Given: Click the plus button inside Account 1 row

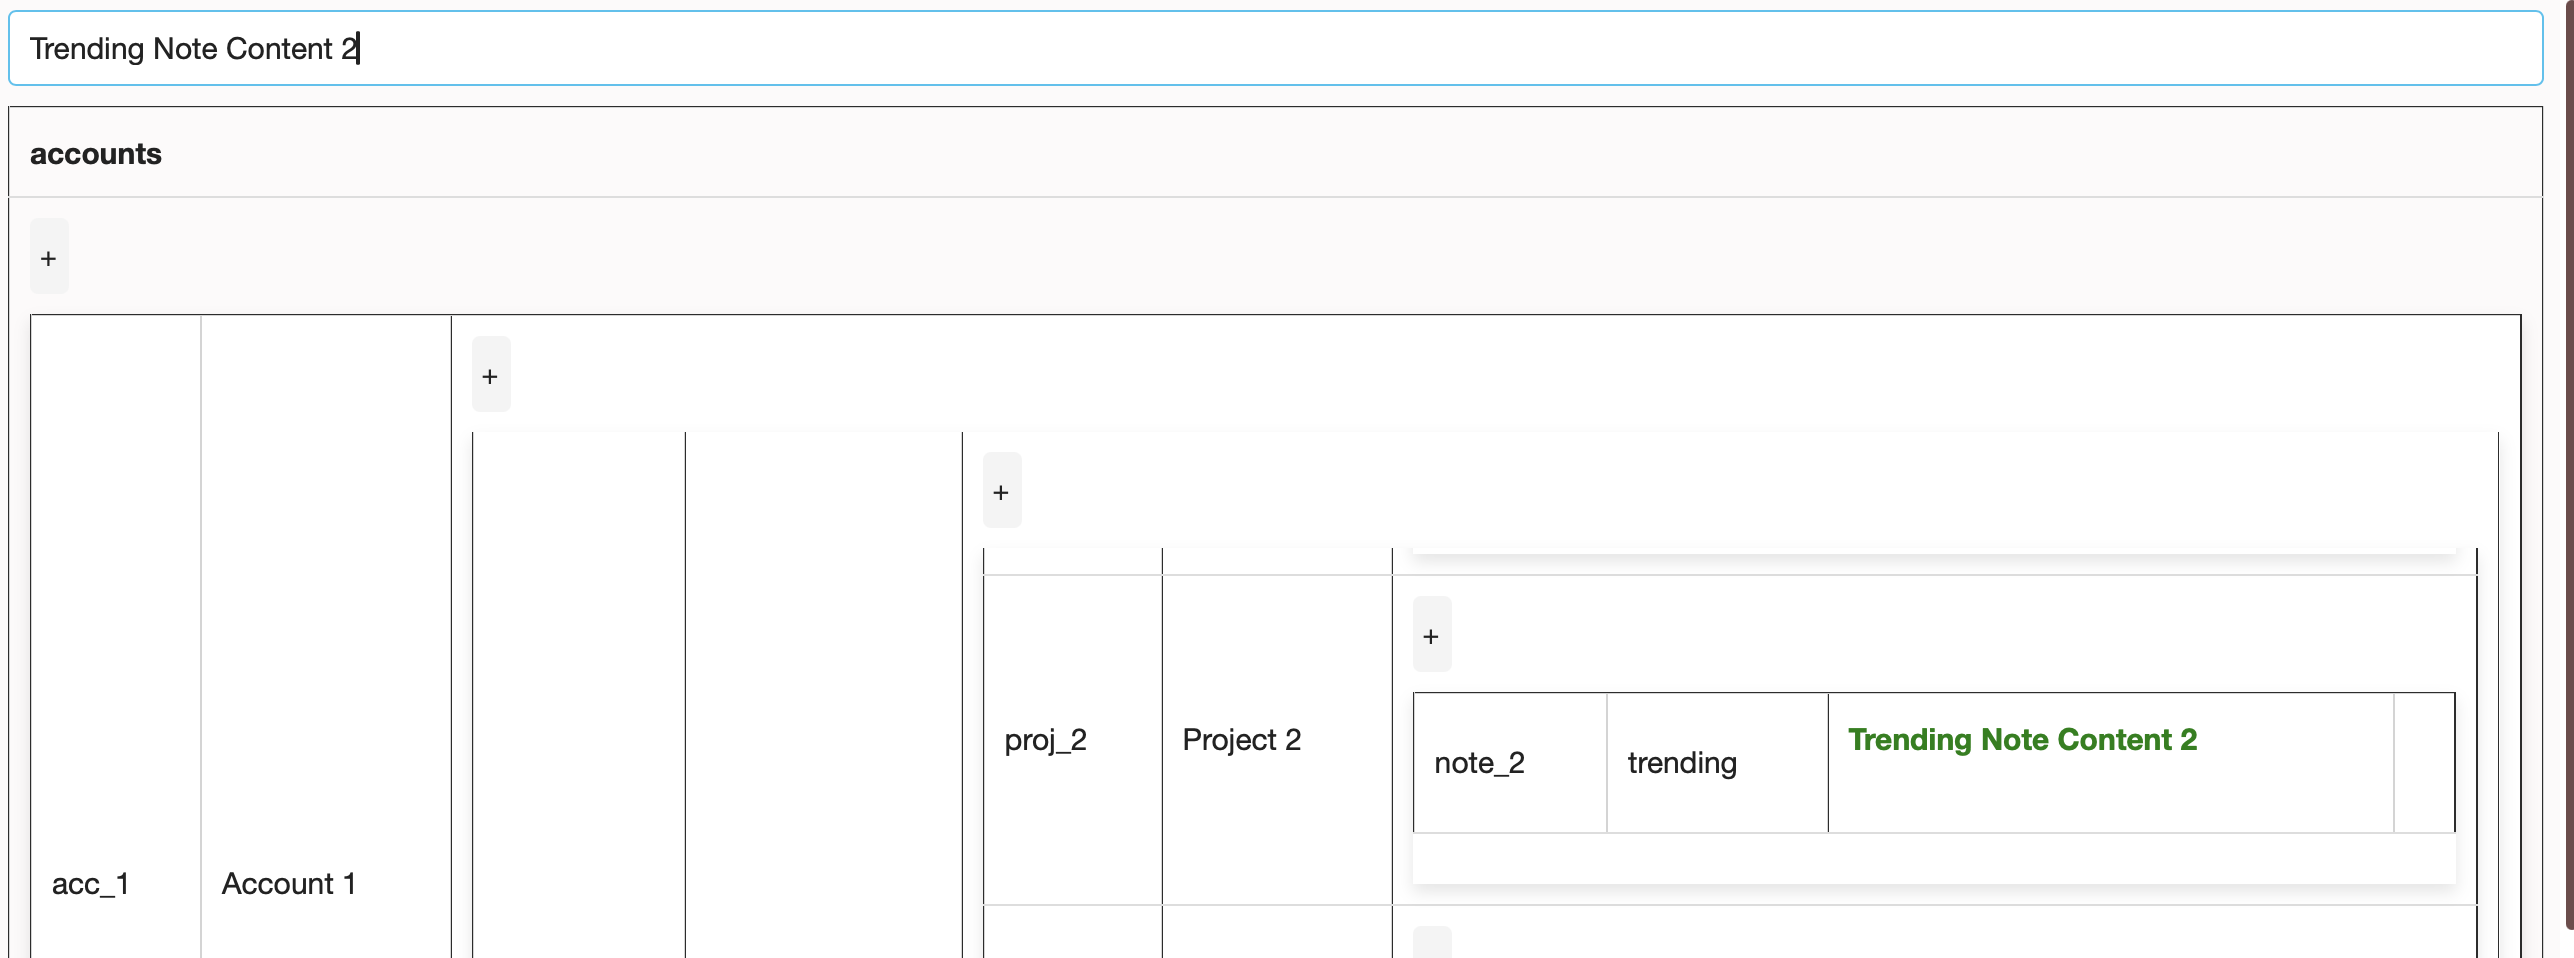Looking at the screenshot, I should pyautogui.click(x=489, y=375).
